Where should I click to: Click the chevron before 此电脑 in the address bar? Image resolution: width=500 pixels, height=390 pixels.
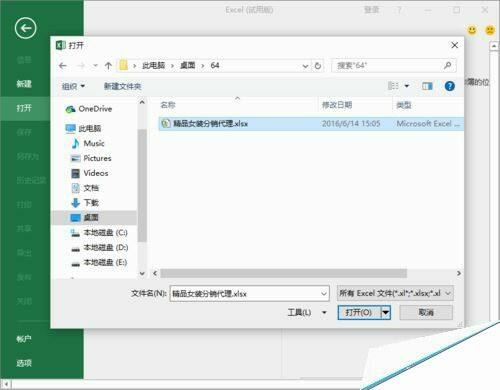(135, 66)
